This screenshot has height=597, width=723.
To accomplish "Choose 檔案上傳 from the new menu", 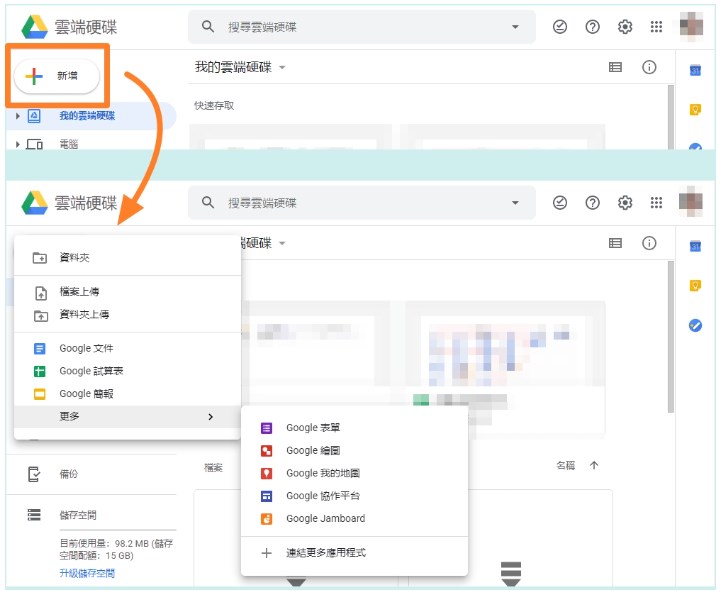I will [79, 292].
